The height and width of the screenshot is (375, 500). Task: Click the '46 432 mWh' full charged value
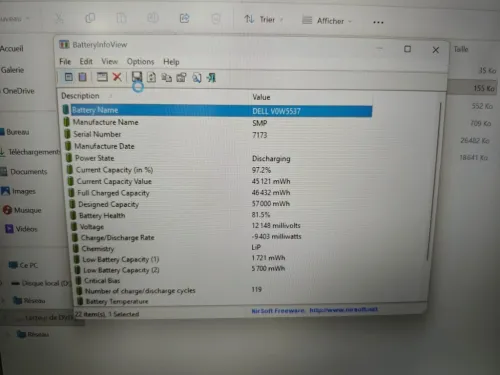pos(271,192)
